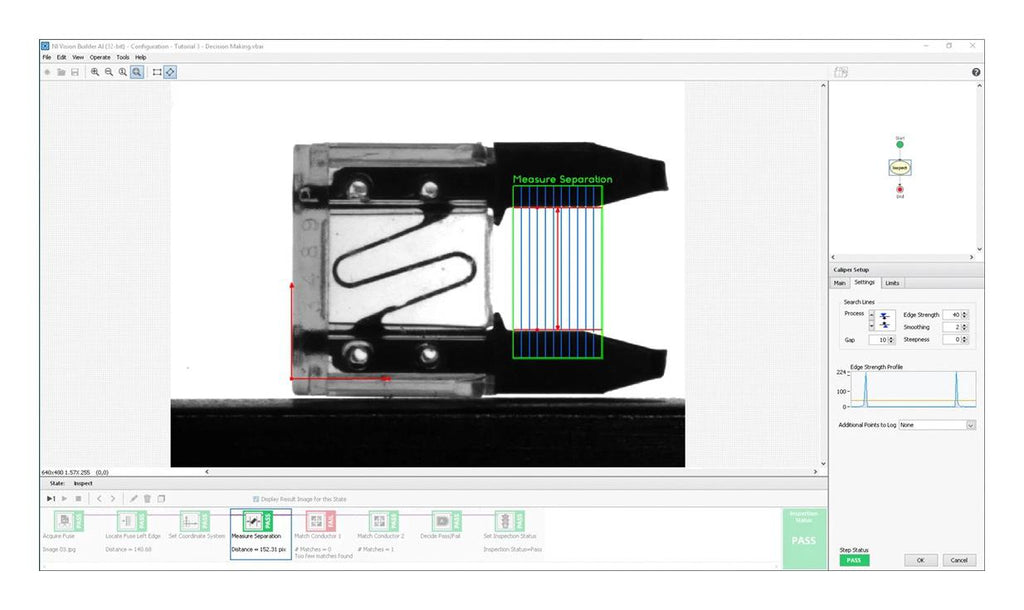This screenshot has width=1024, height=610.
Task: Select the zoom-to-fit magnifier tool
Action: point(136,72)
